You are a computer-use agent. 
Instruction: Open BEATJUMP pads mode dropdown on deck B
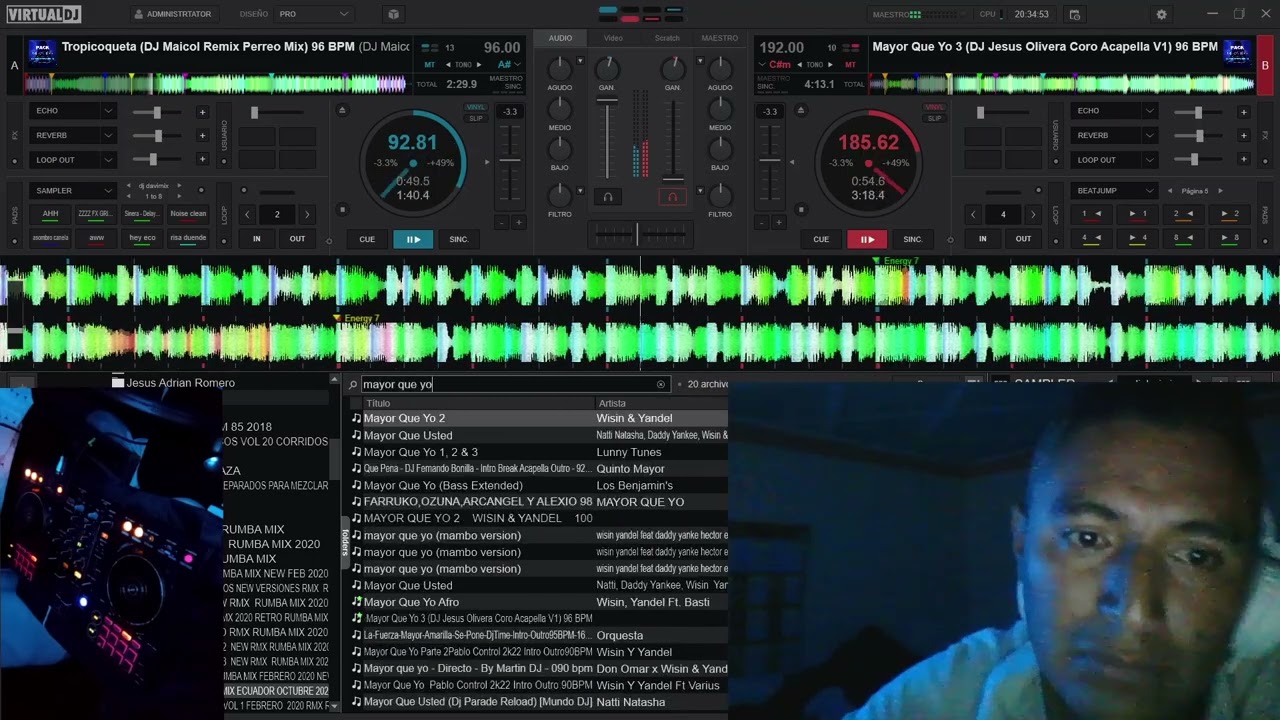click(1116, 190)
